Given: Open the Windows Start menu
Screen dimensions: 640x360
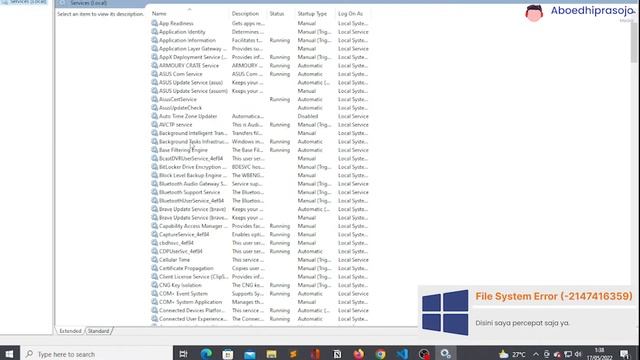Looking at the screenshot, I should [x=9, y=354].
